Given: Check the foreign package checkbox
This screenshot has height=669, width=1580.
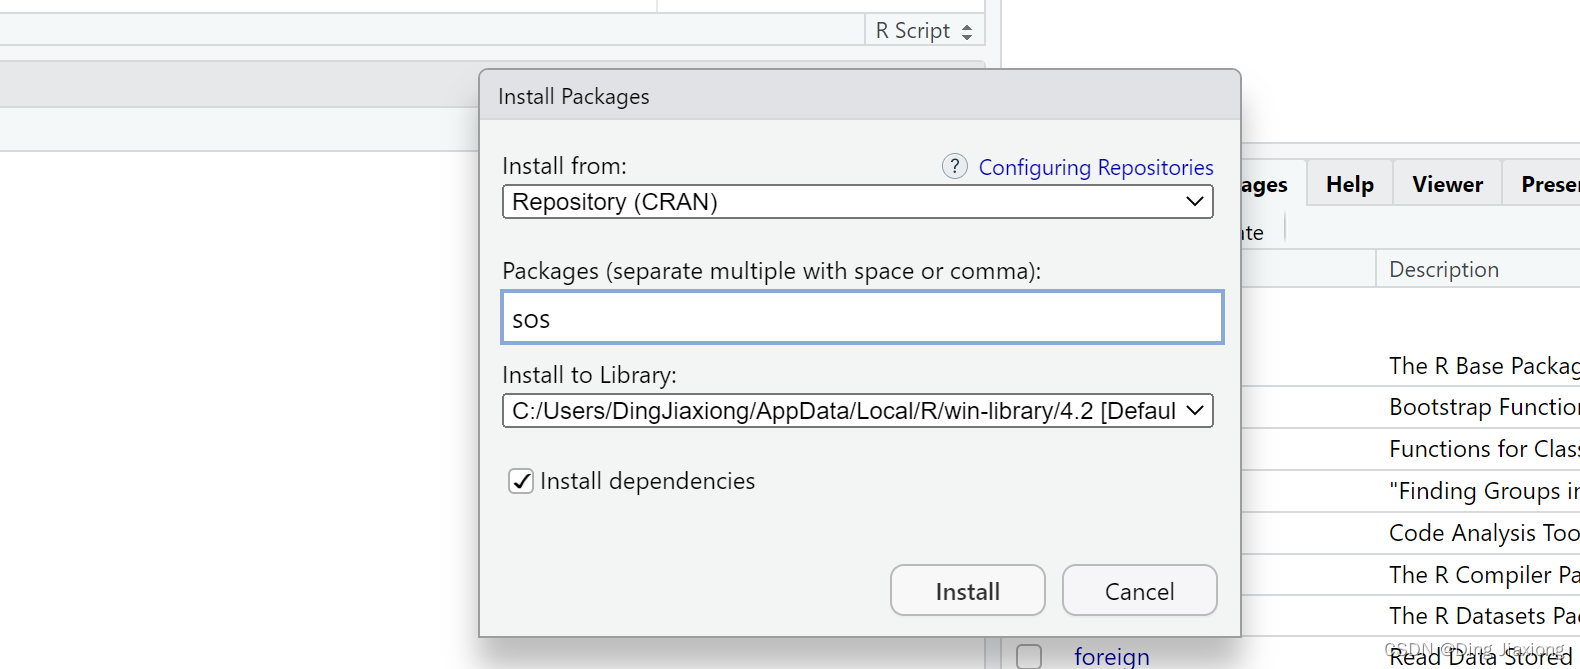Looking at the screenshot, I should click(x=1029, y=656).
